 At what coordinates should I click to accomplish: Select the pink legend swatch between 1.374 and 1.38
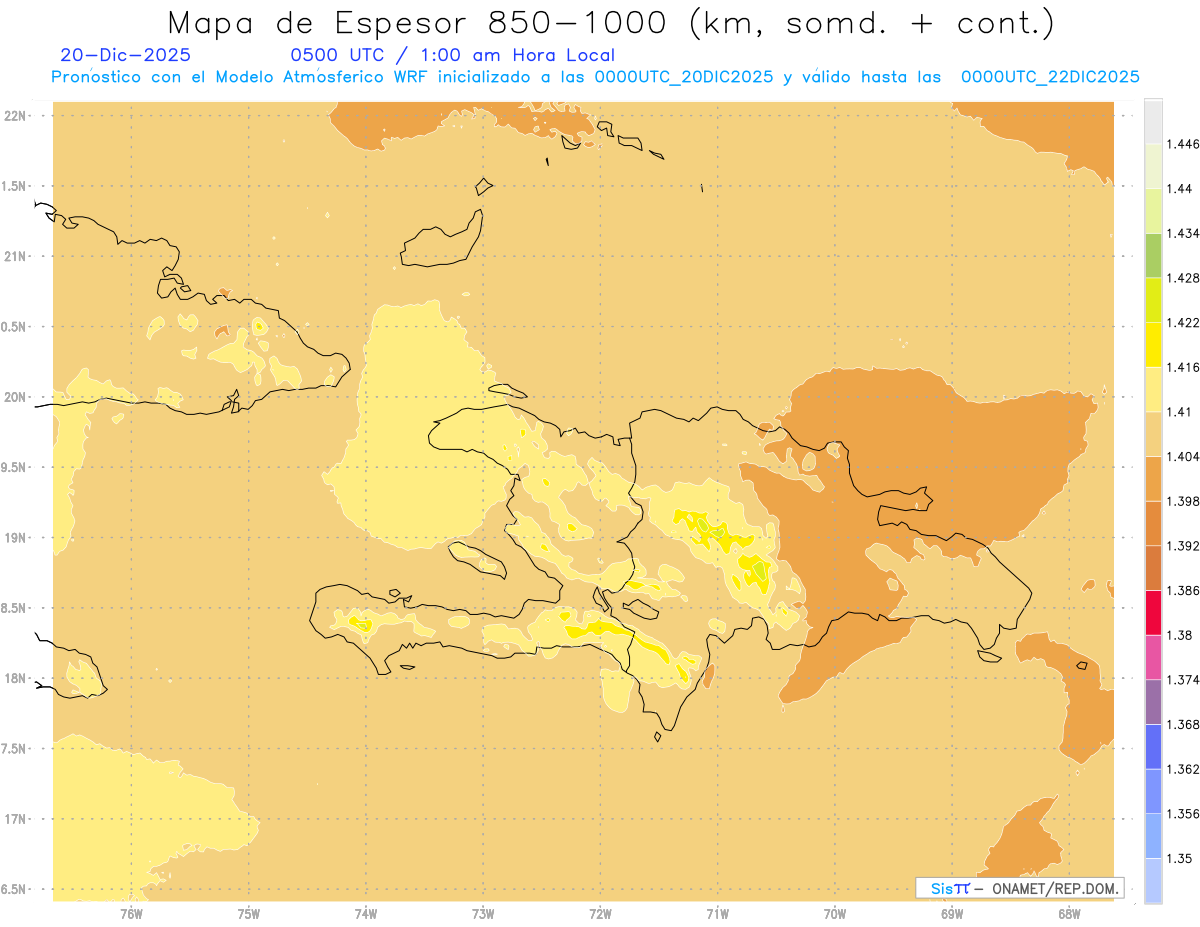pyautogui.click(x=1153, y=656)
